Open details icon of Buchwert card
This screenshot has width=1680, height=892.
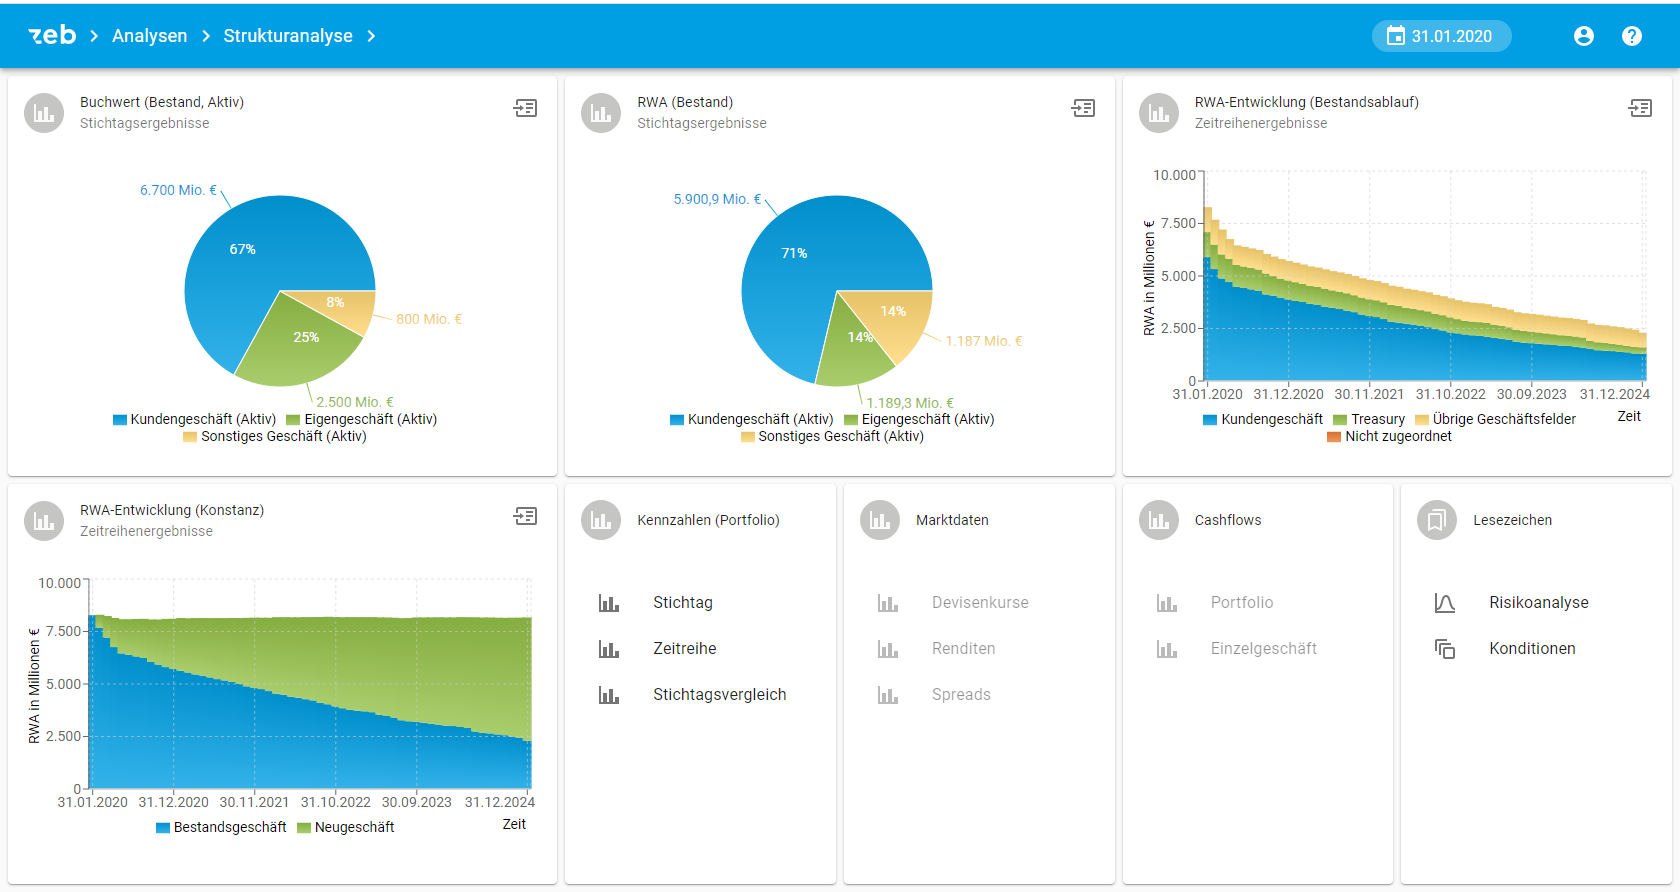525,108
